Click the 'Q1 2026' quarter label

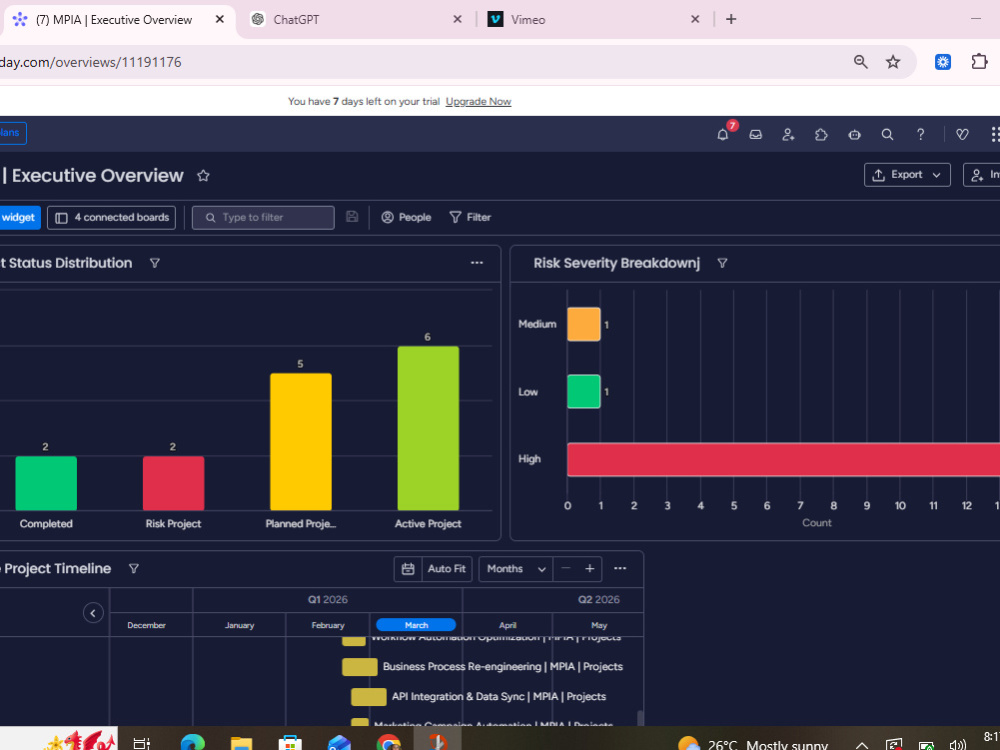(328, 599)
